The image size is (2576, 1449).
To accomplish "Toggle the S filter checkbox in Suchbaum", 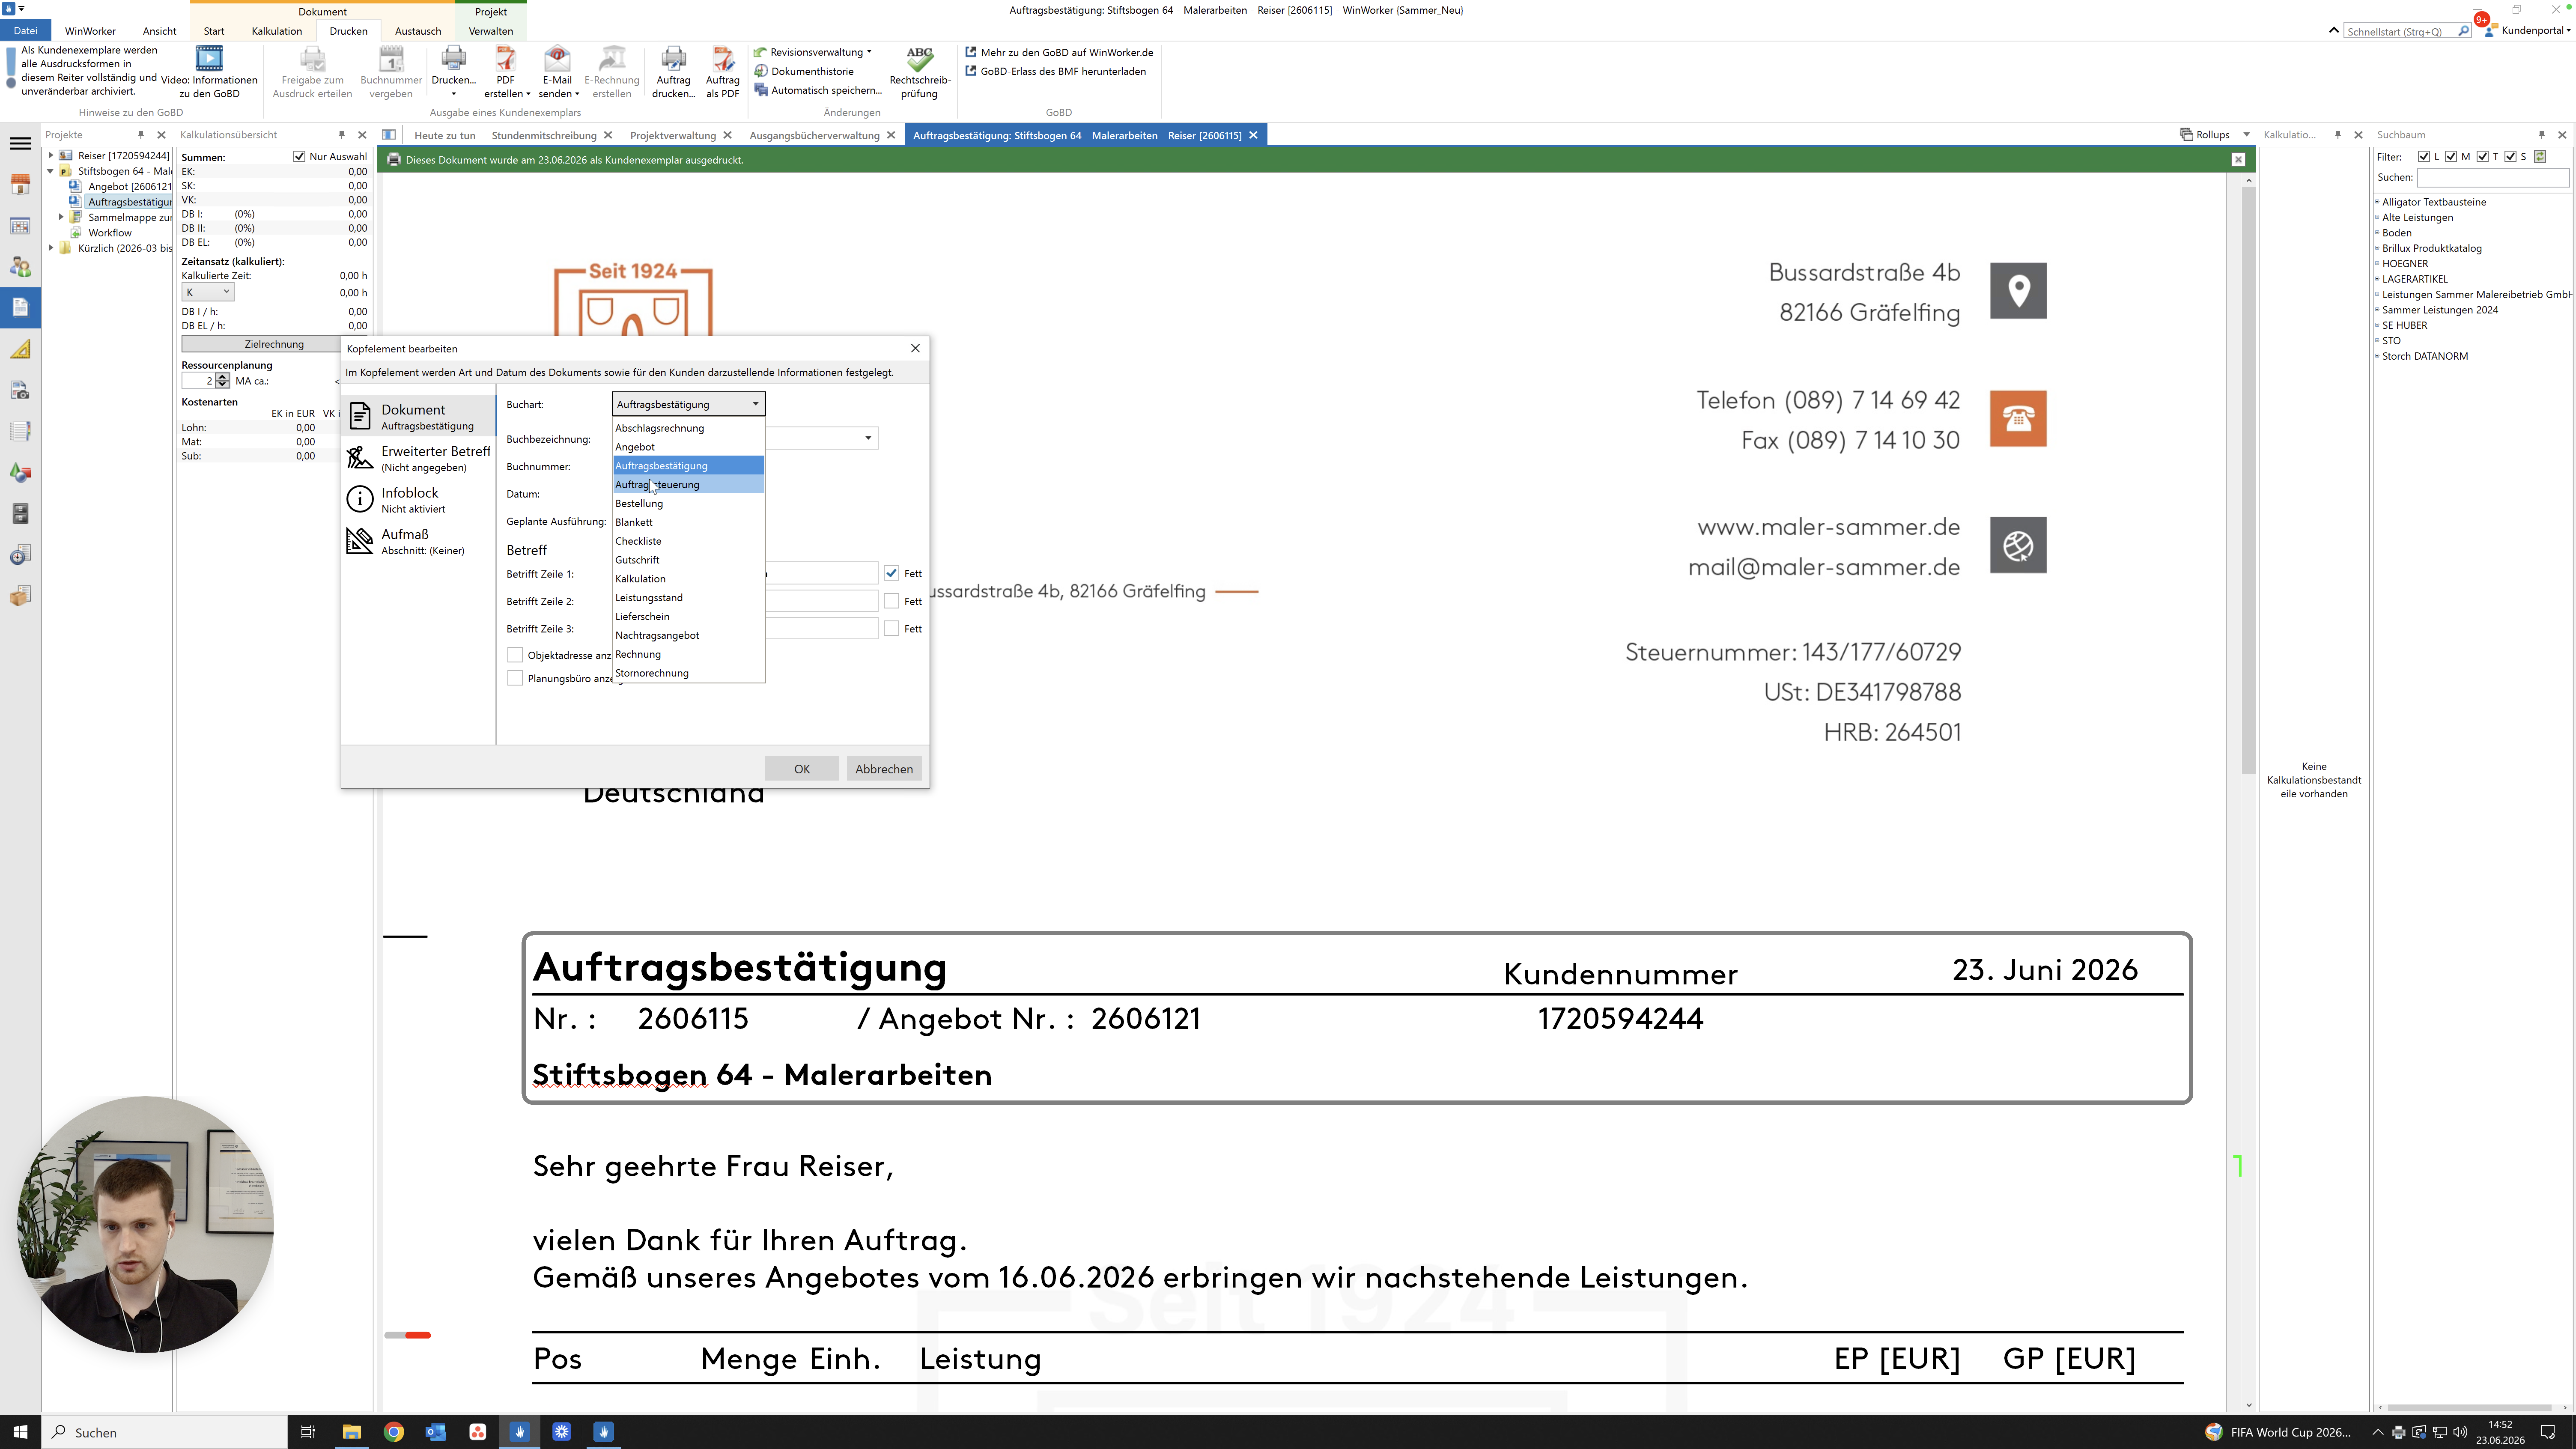I will [2510, 157].
